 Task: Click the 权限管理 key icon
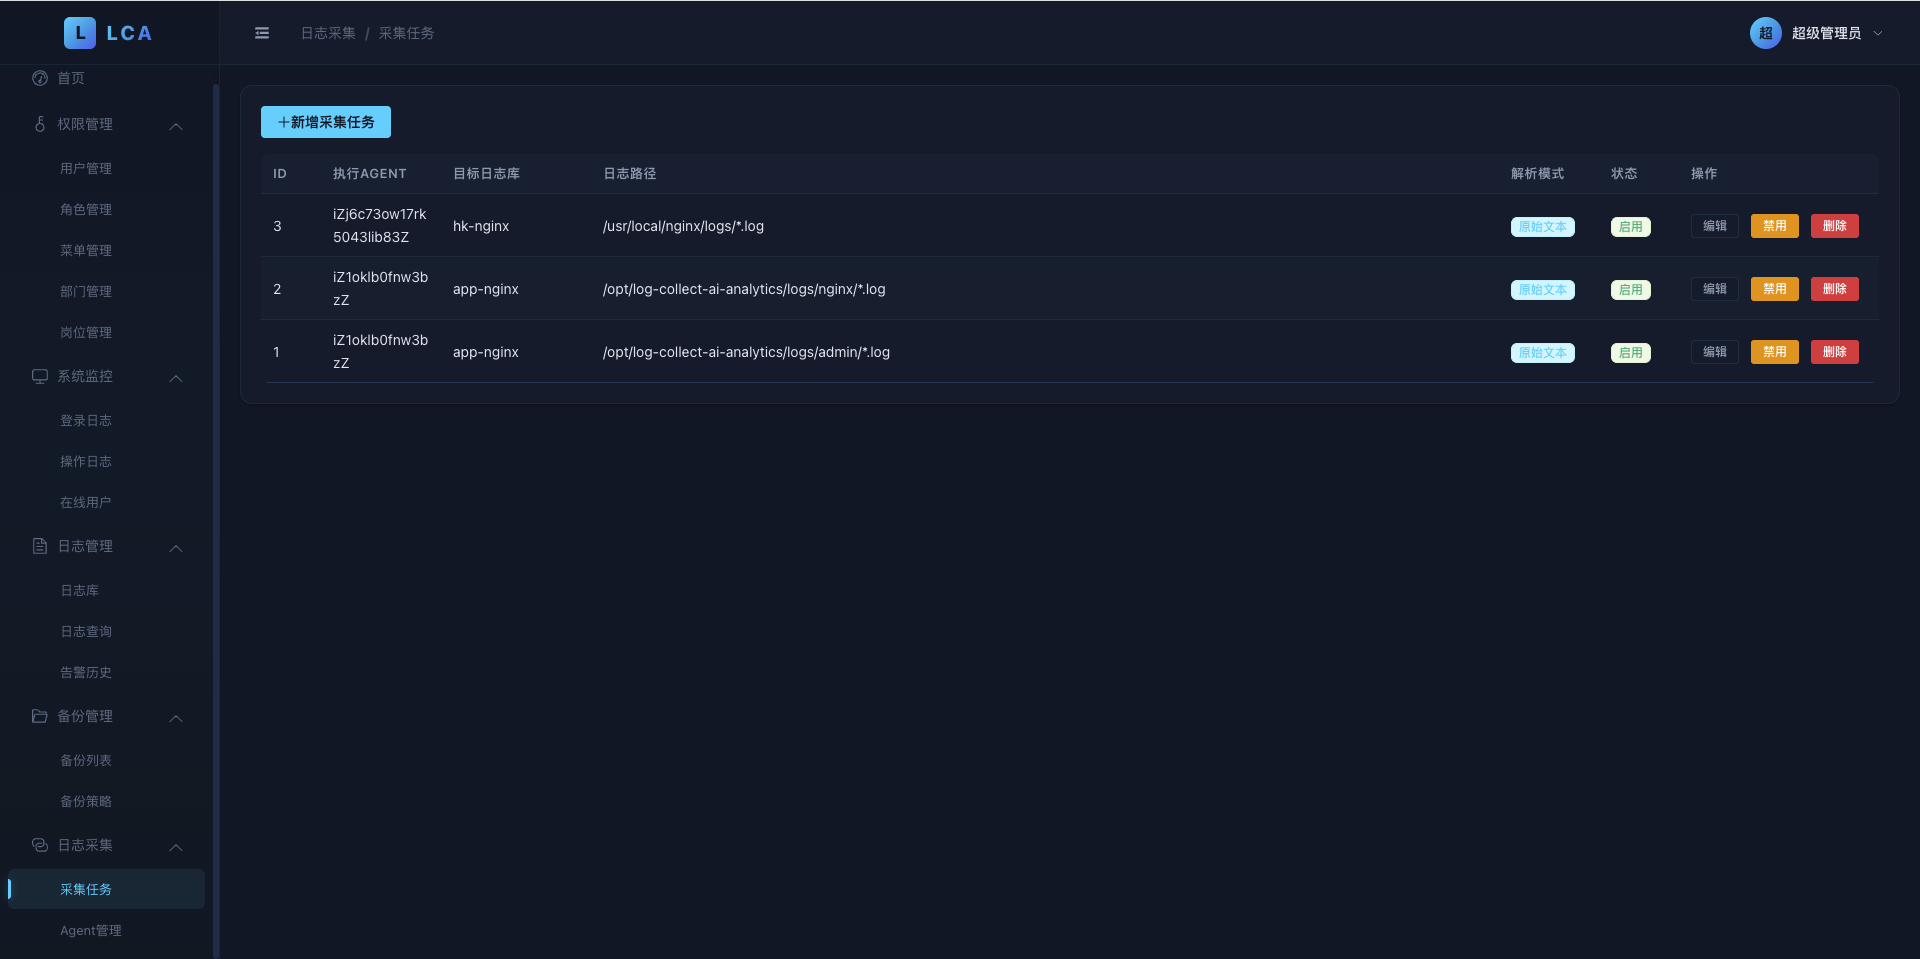pos(40,124)
